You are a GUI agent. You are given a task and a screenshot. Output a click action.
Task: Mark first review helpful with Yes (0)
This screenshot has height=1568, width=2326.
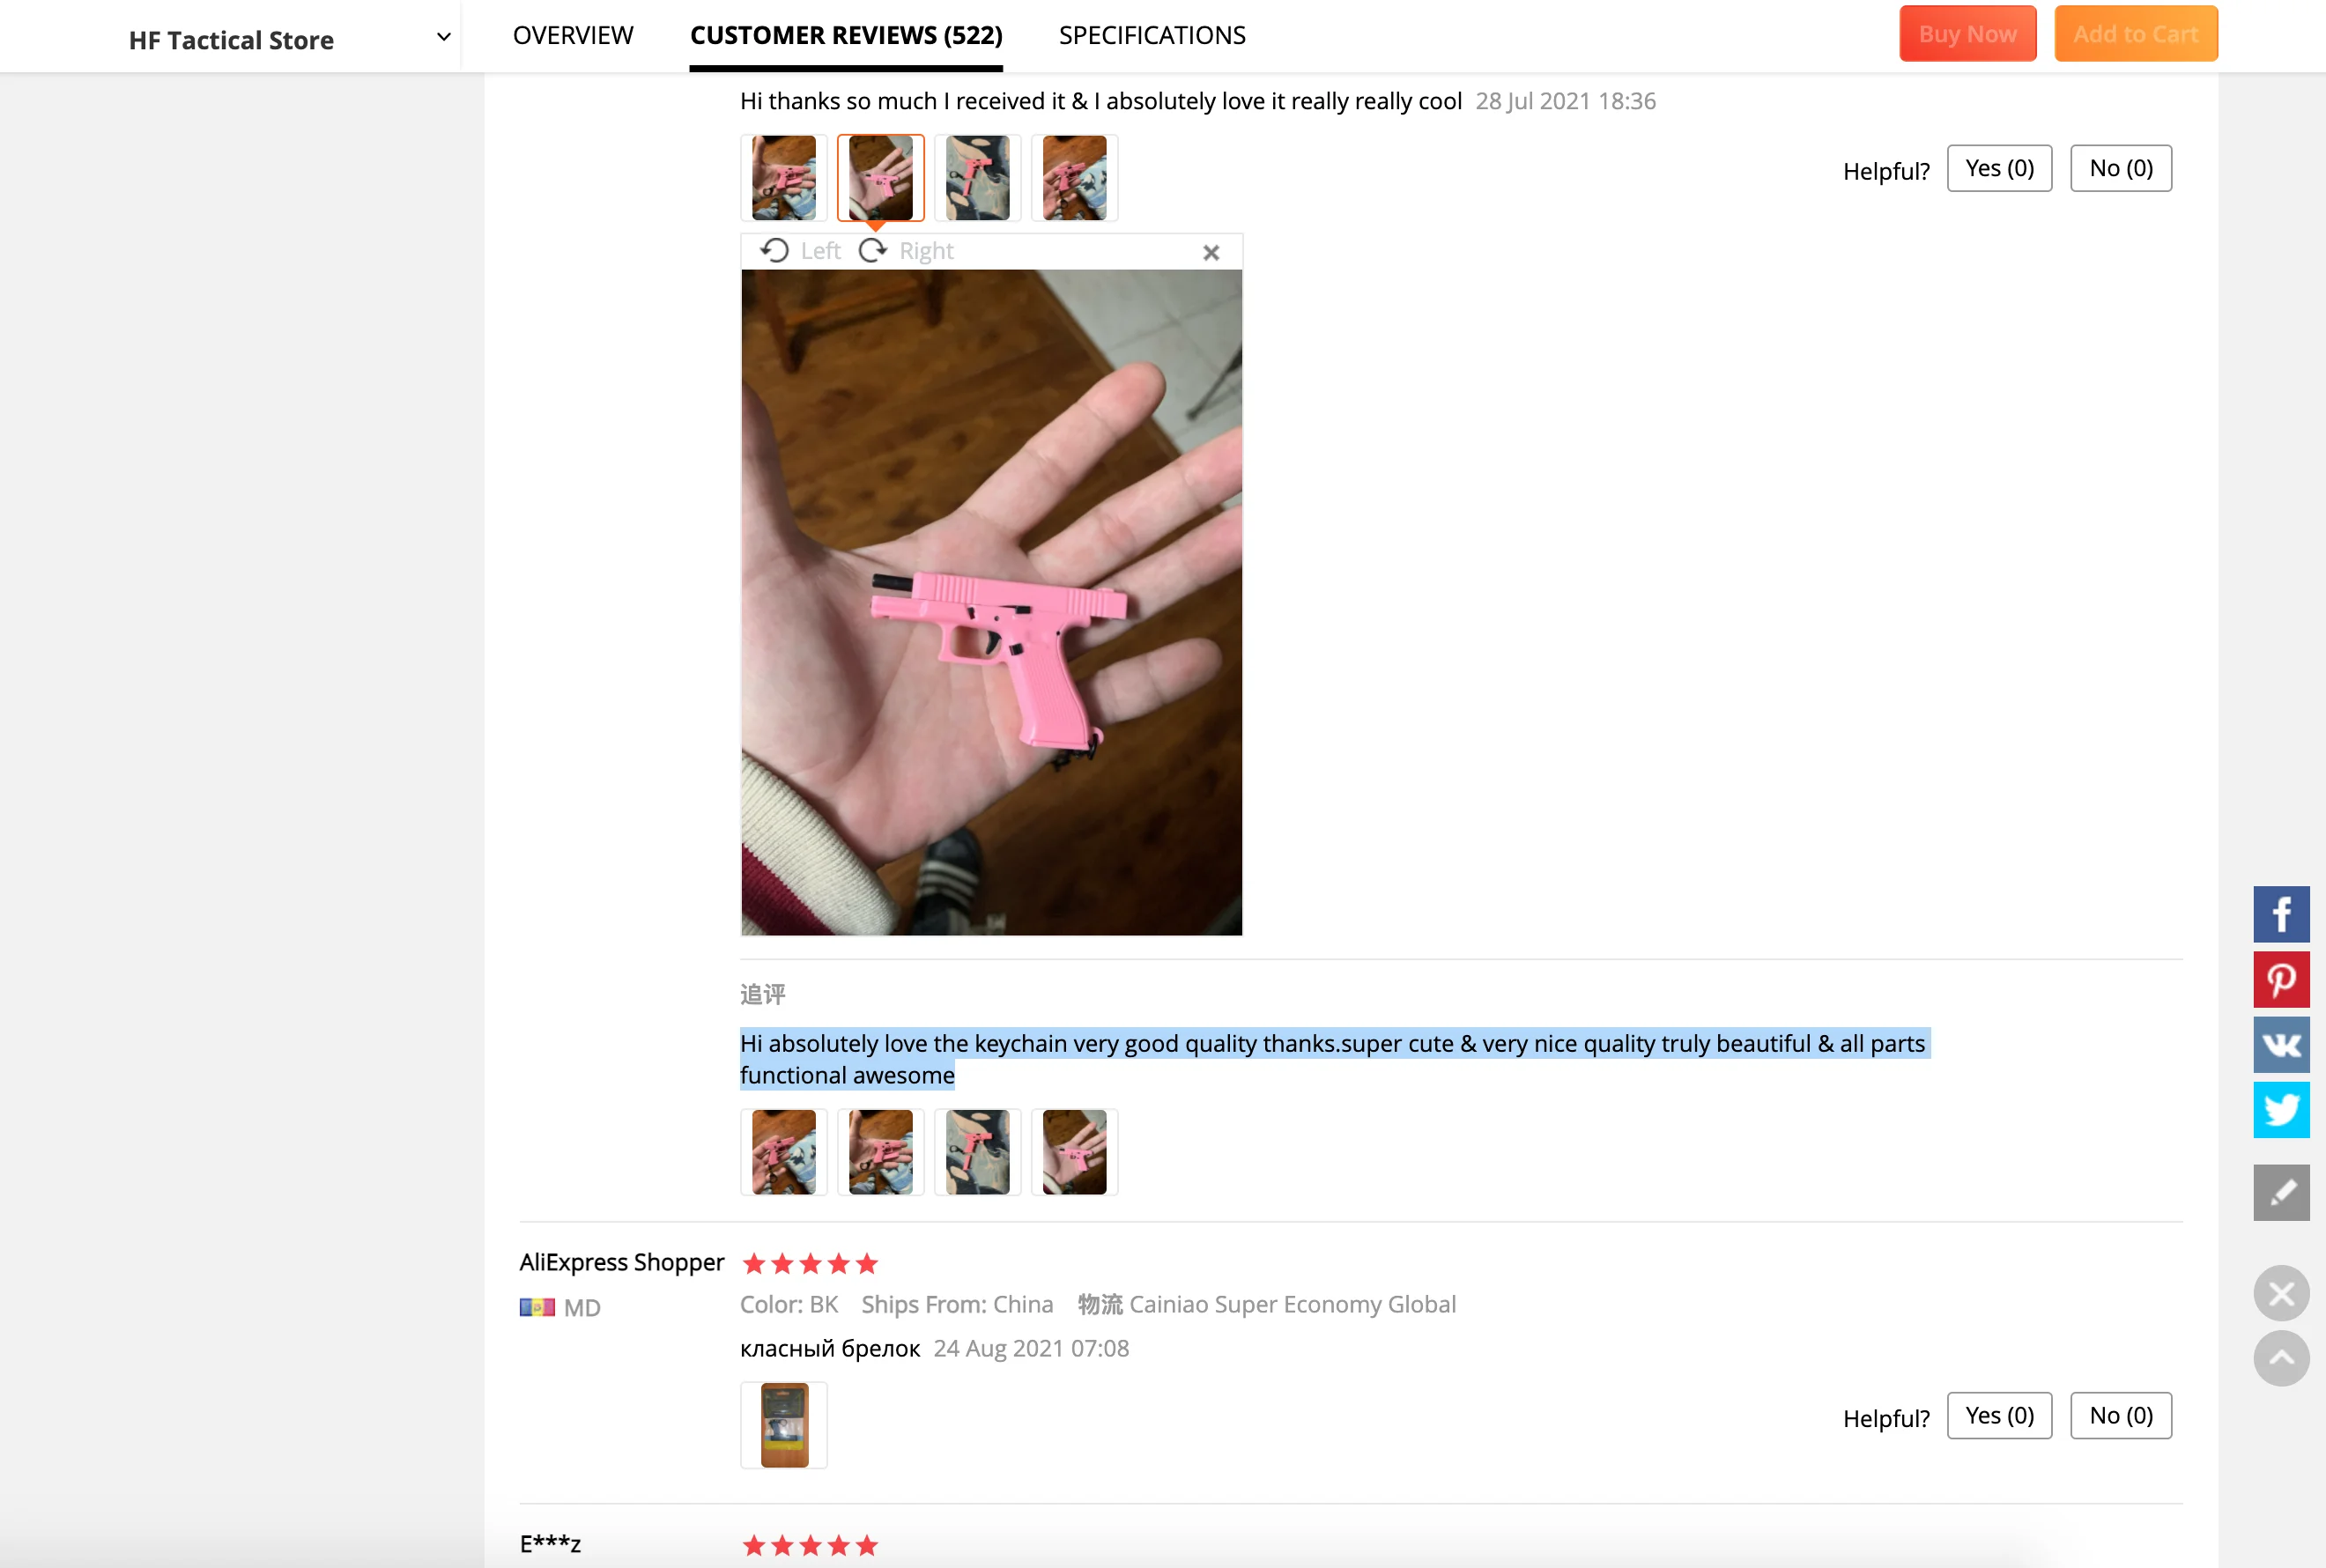[1998, 168]
